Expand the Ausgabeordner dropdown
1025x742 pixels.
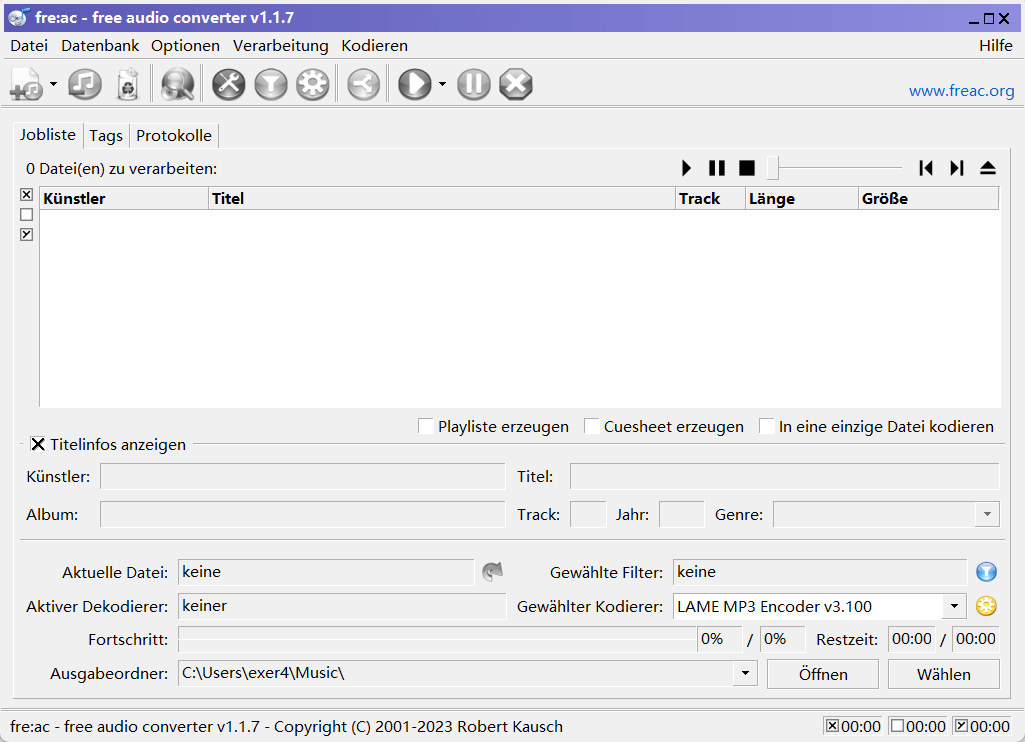pos(744,673)
